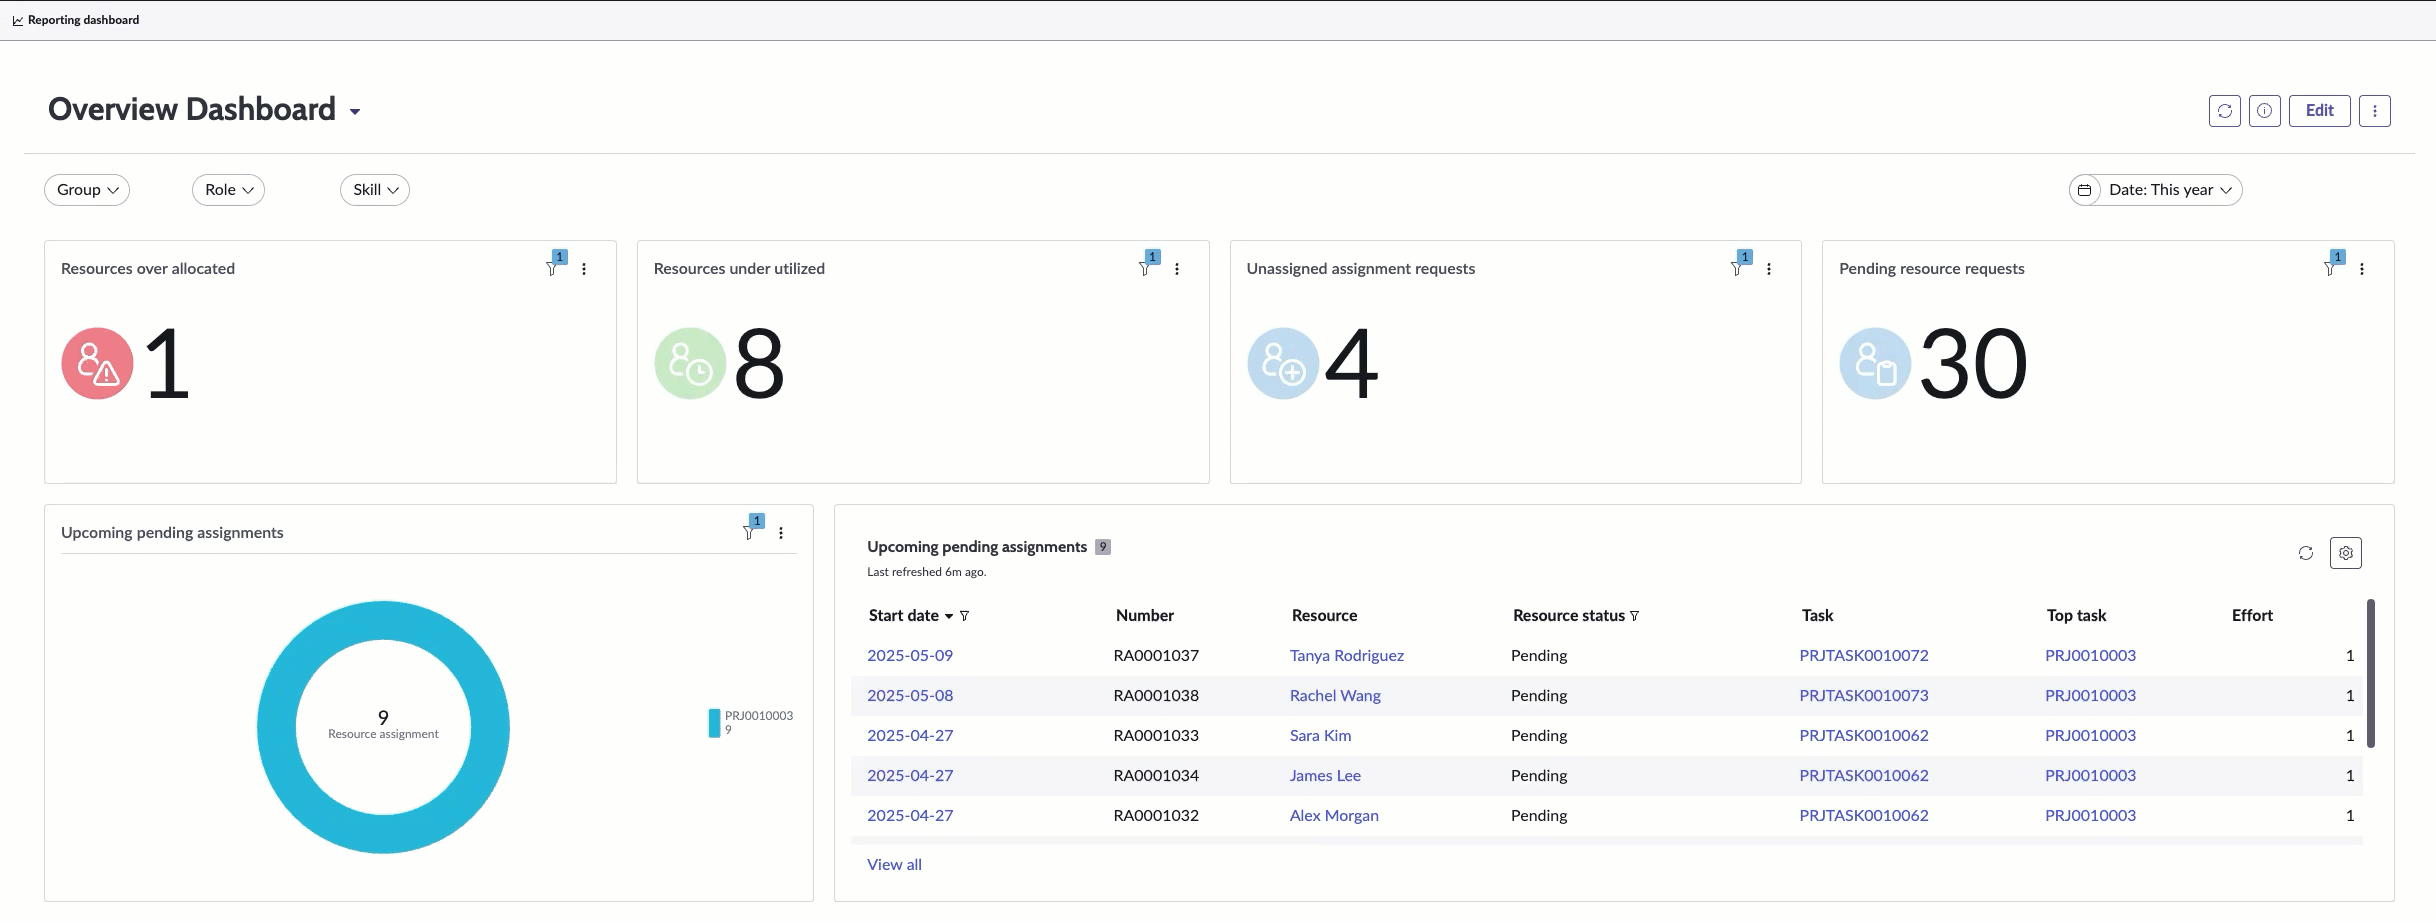The width and height of the screenshot is (2436, 922).
Task: Click the Resources over allocated count 1
Action: [x=167, y=364]
